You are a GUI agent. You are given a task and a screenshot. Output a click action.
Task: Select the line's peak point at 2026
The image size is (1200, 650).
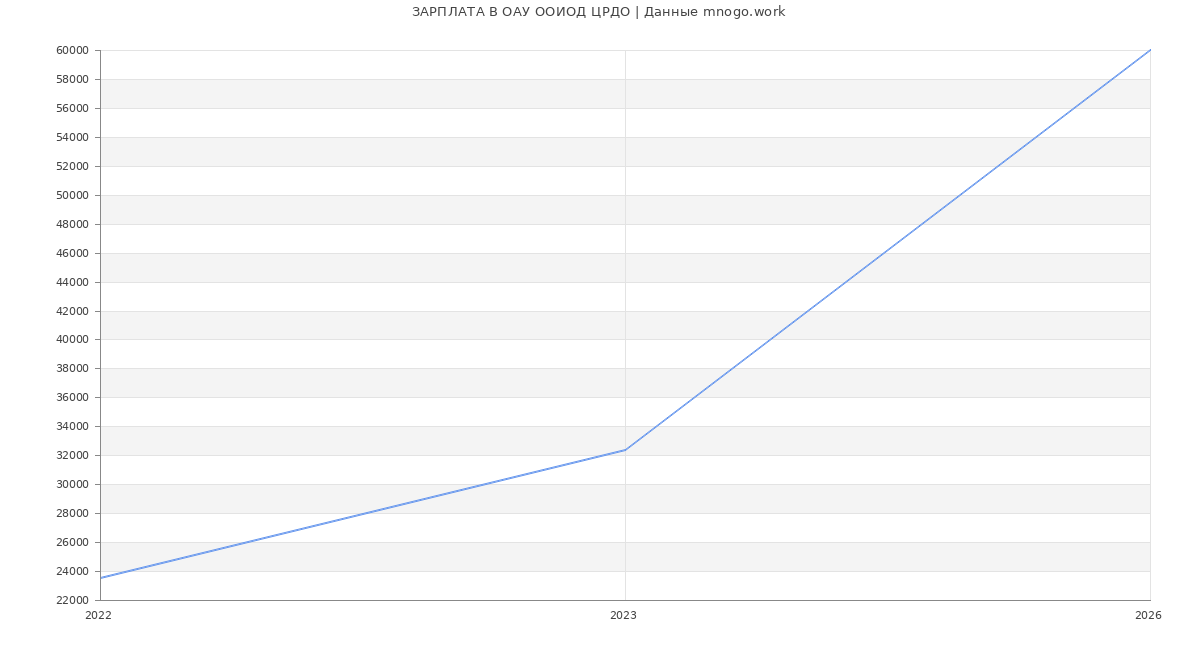pos(1150,50)
